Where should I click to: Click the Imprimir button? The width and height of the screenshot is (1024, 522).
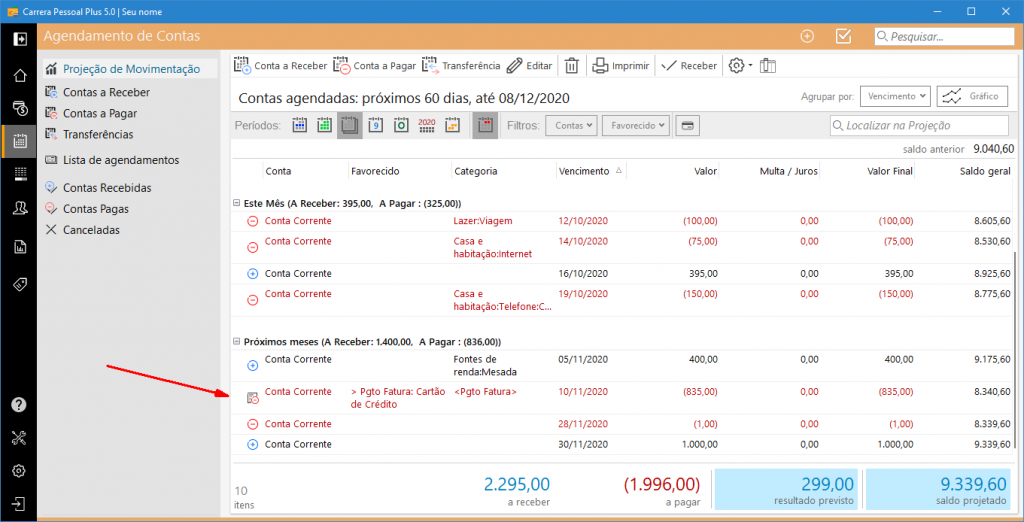click(620, 66)
